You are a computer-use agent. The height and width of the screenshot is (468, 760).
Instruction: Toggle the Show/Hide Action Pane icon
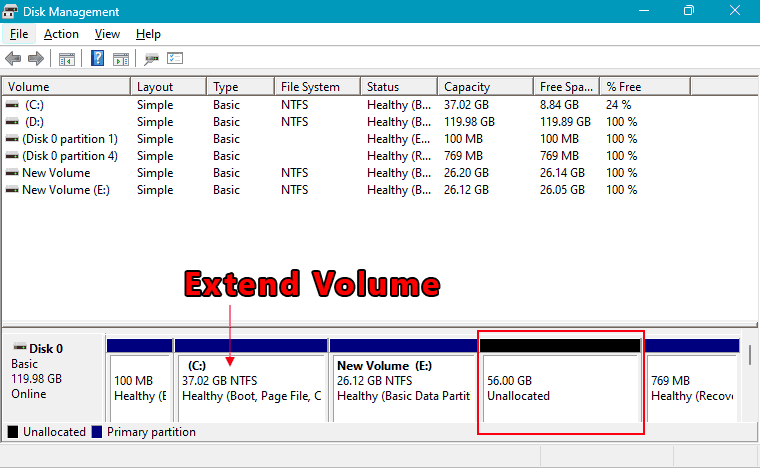[120, 59]
